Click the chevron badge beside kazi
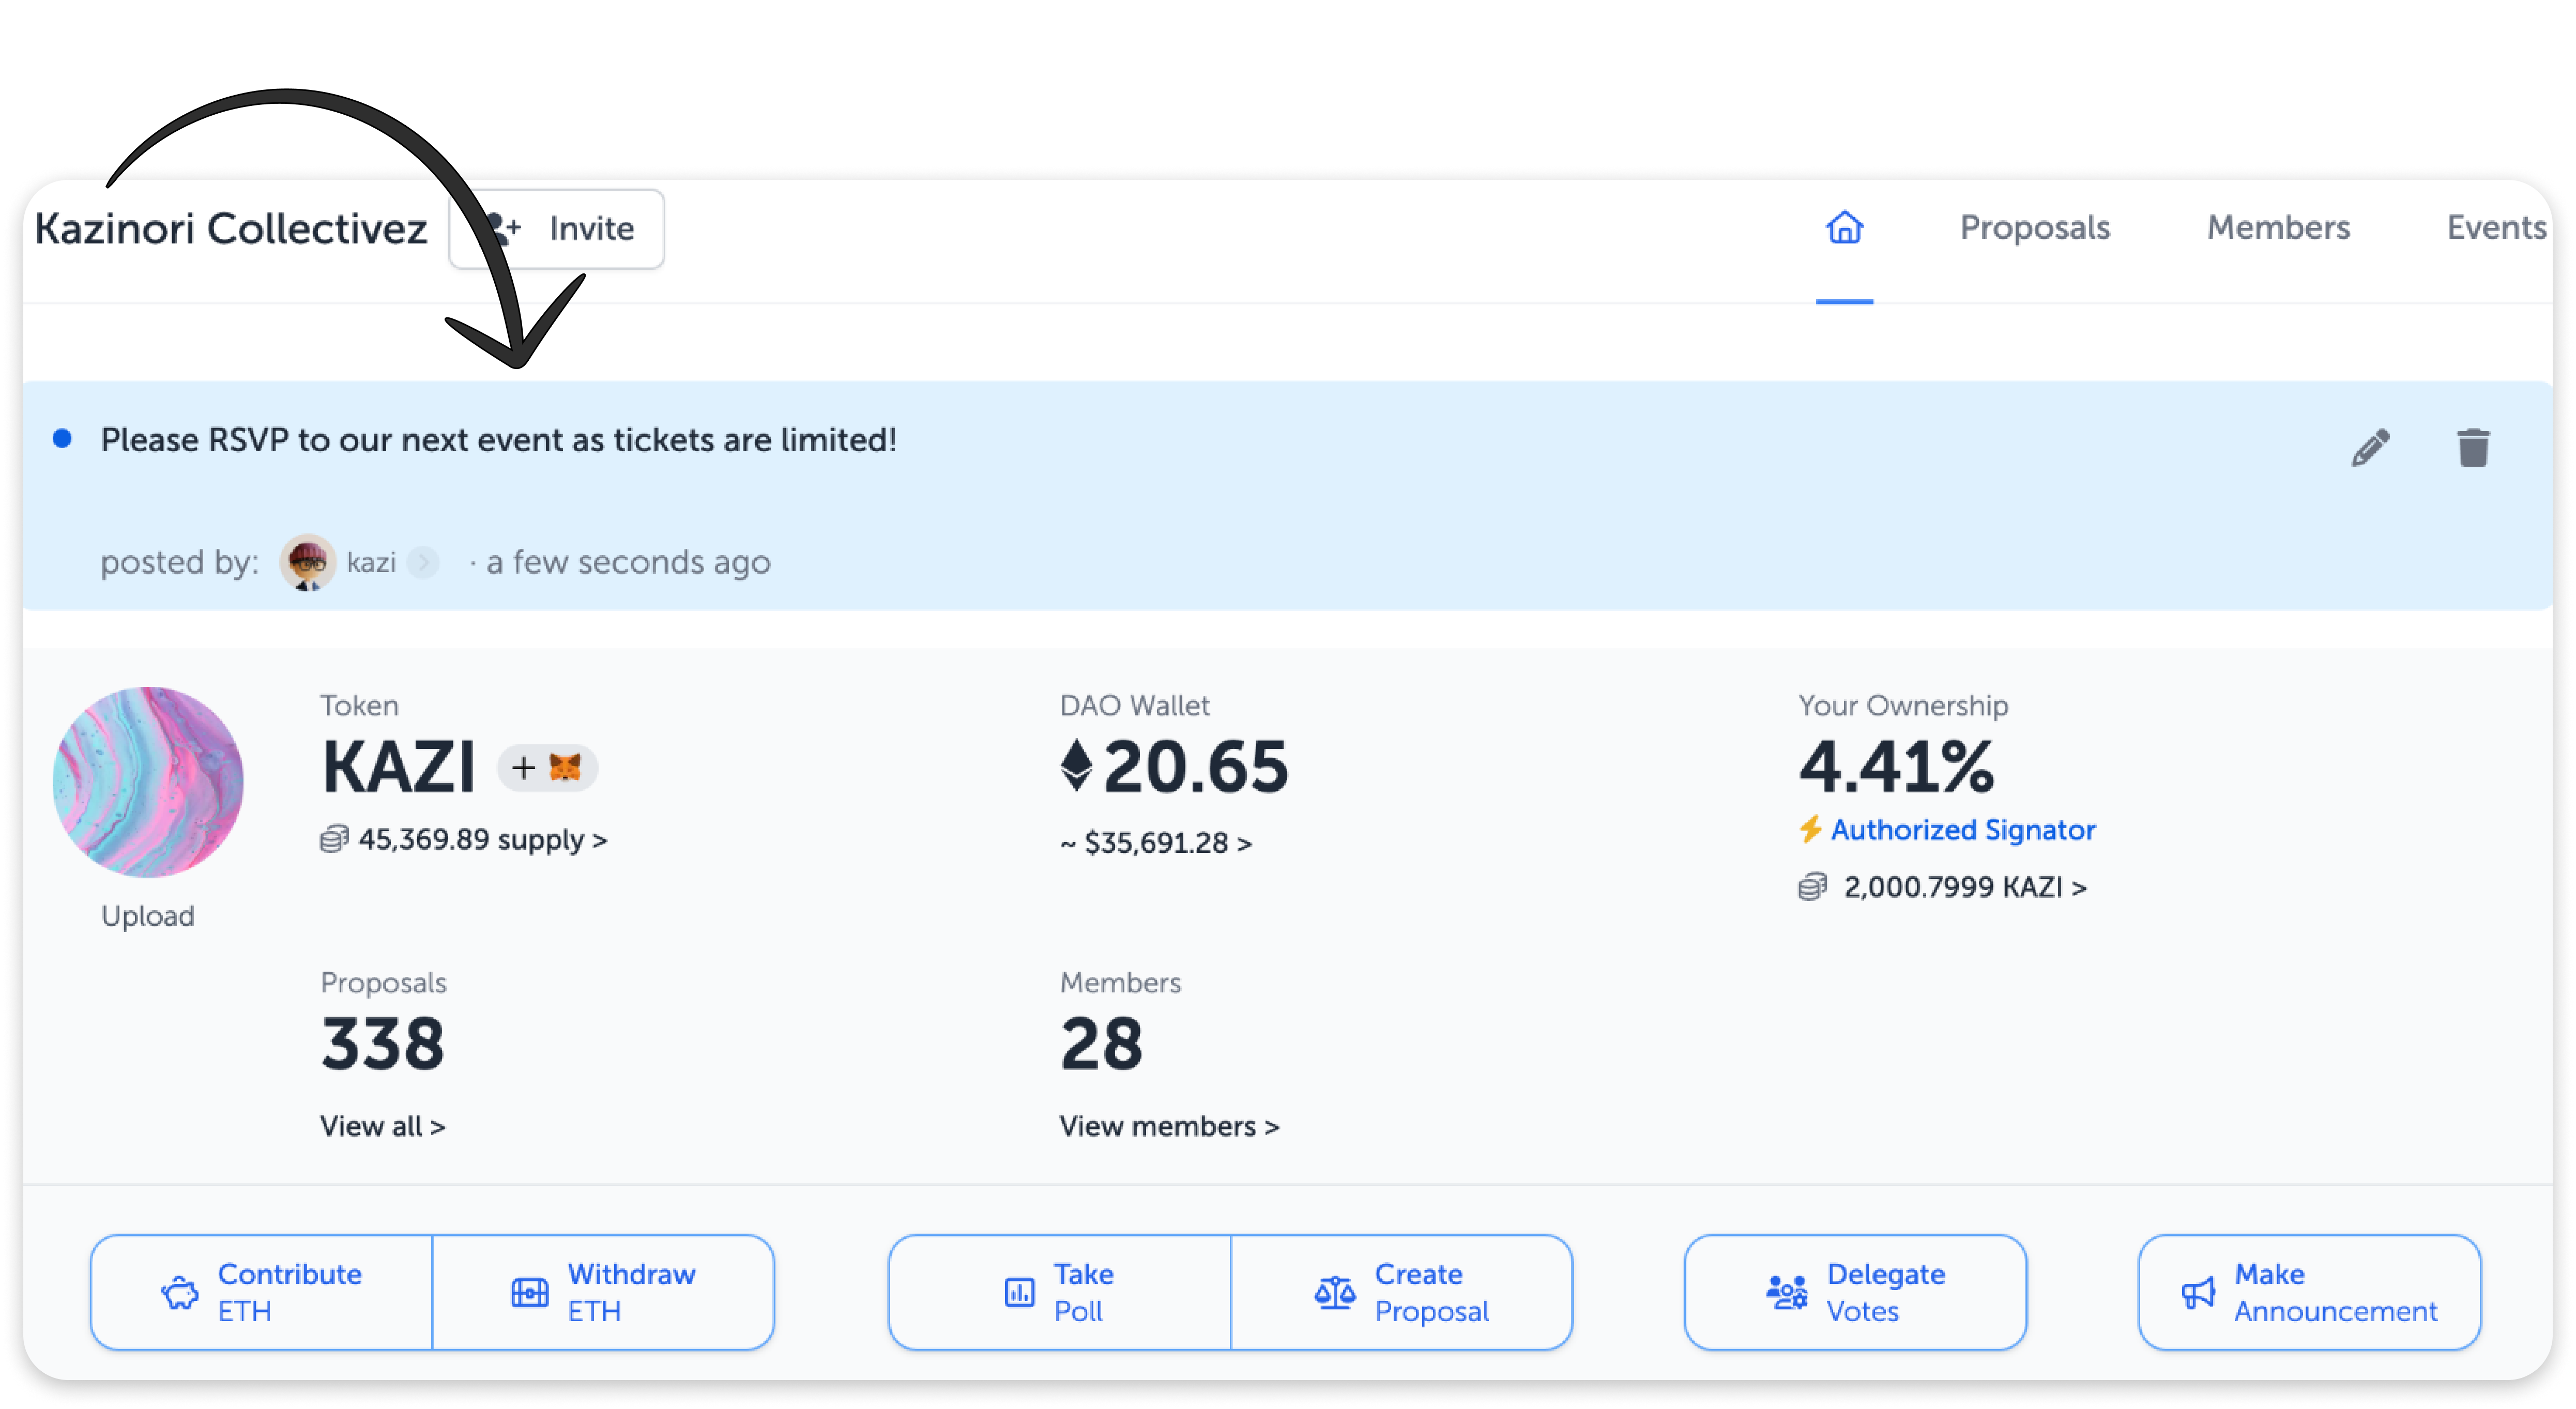This screenshot has width=2576, height=1409. pyautogui.click(x=423, y=562)
